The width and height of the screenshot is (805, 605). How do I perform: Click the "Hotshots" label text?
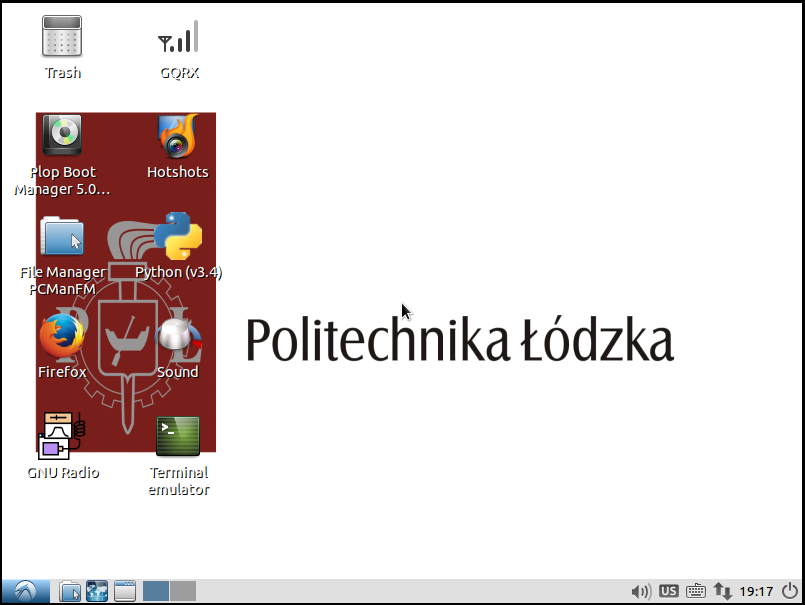tap(178, 172)
